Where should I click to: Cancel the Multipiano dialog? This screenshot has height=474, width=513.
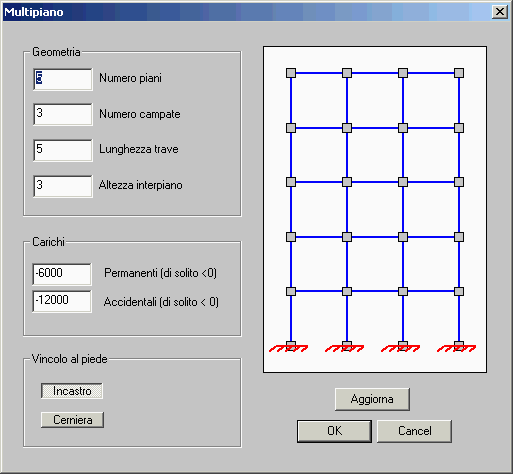(414, 431)
